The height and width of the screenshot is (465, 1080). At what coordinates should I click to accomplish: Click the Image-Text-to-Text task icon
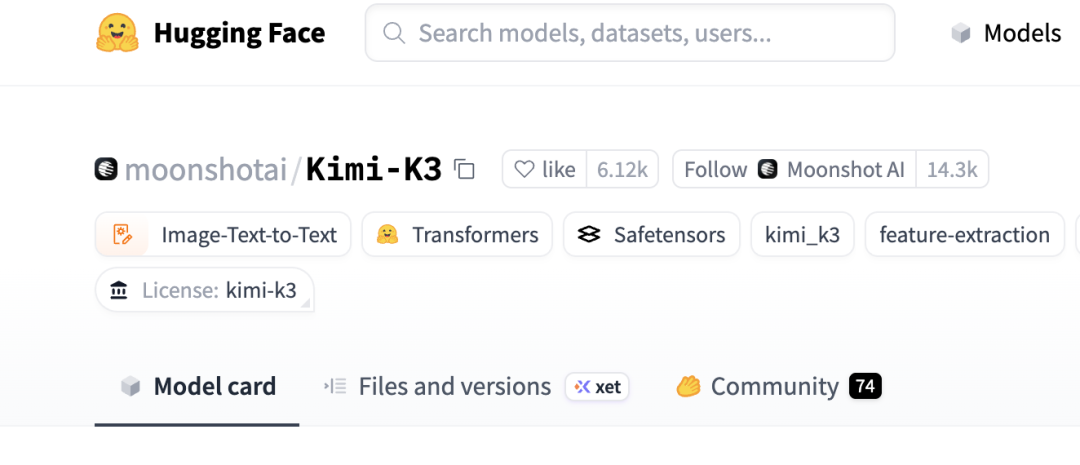pyautogui.click(x=123, y=234)
